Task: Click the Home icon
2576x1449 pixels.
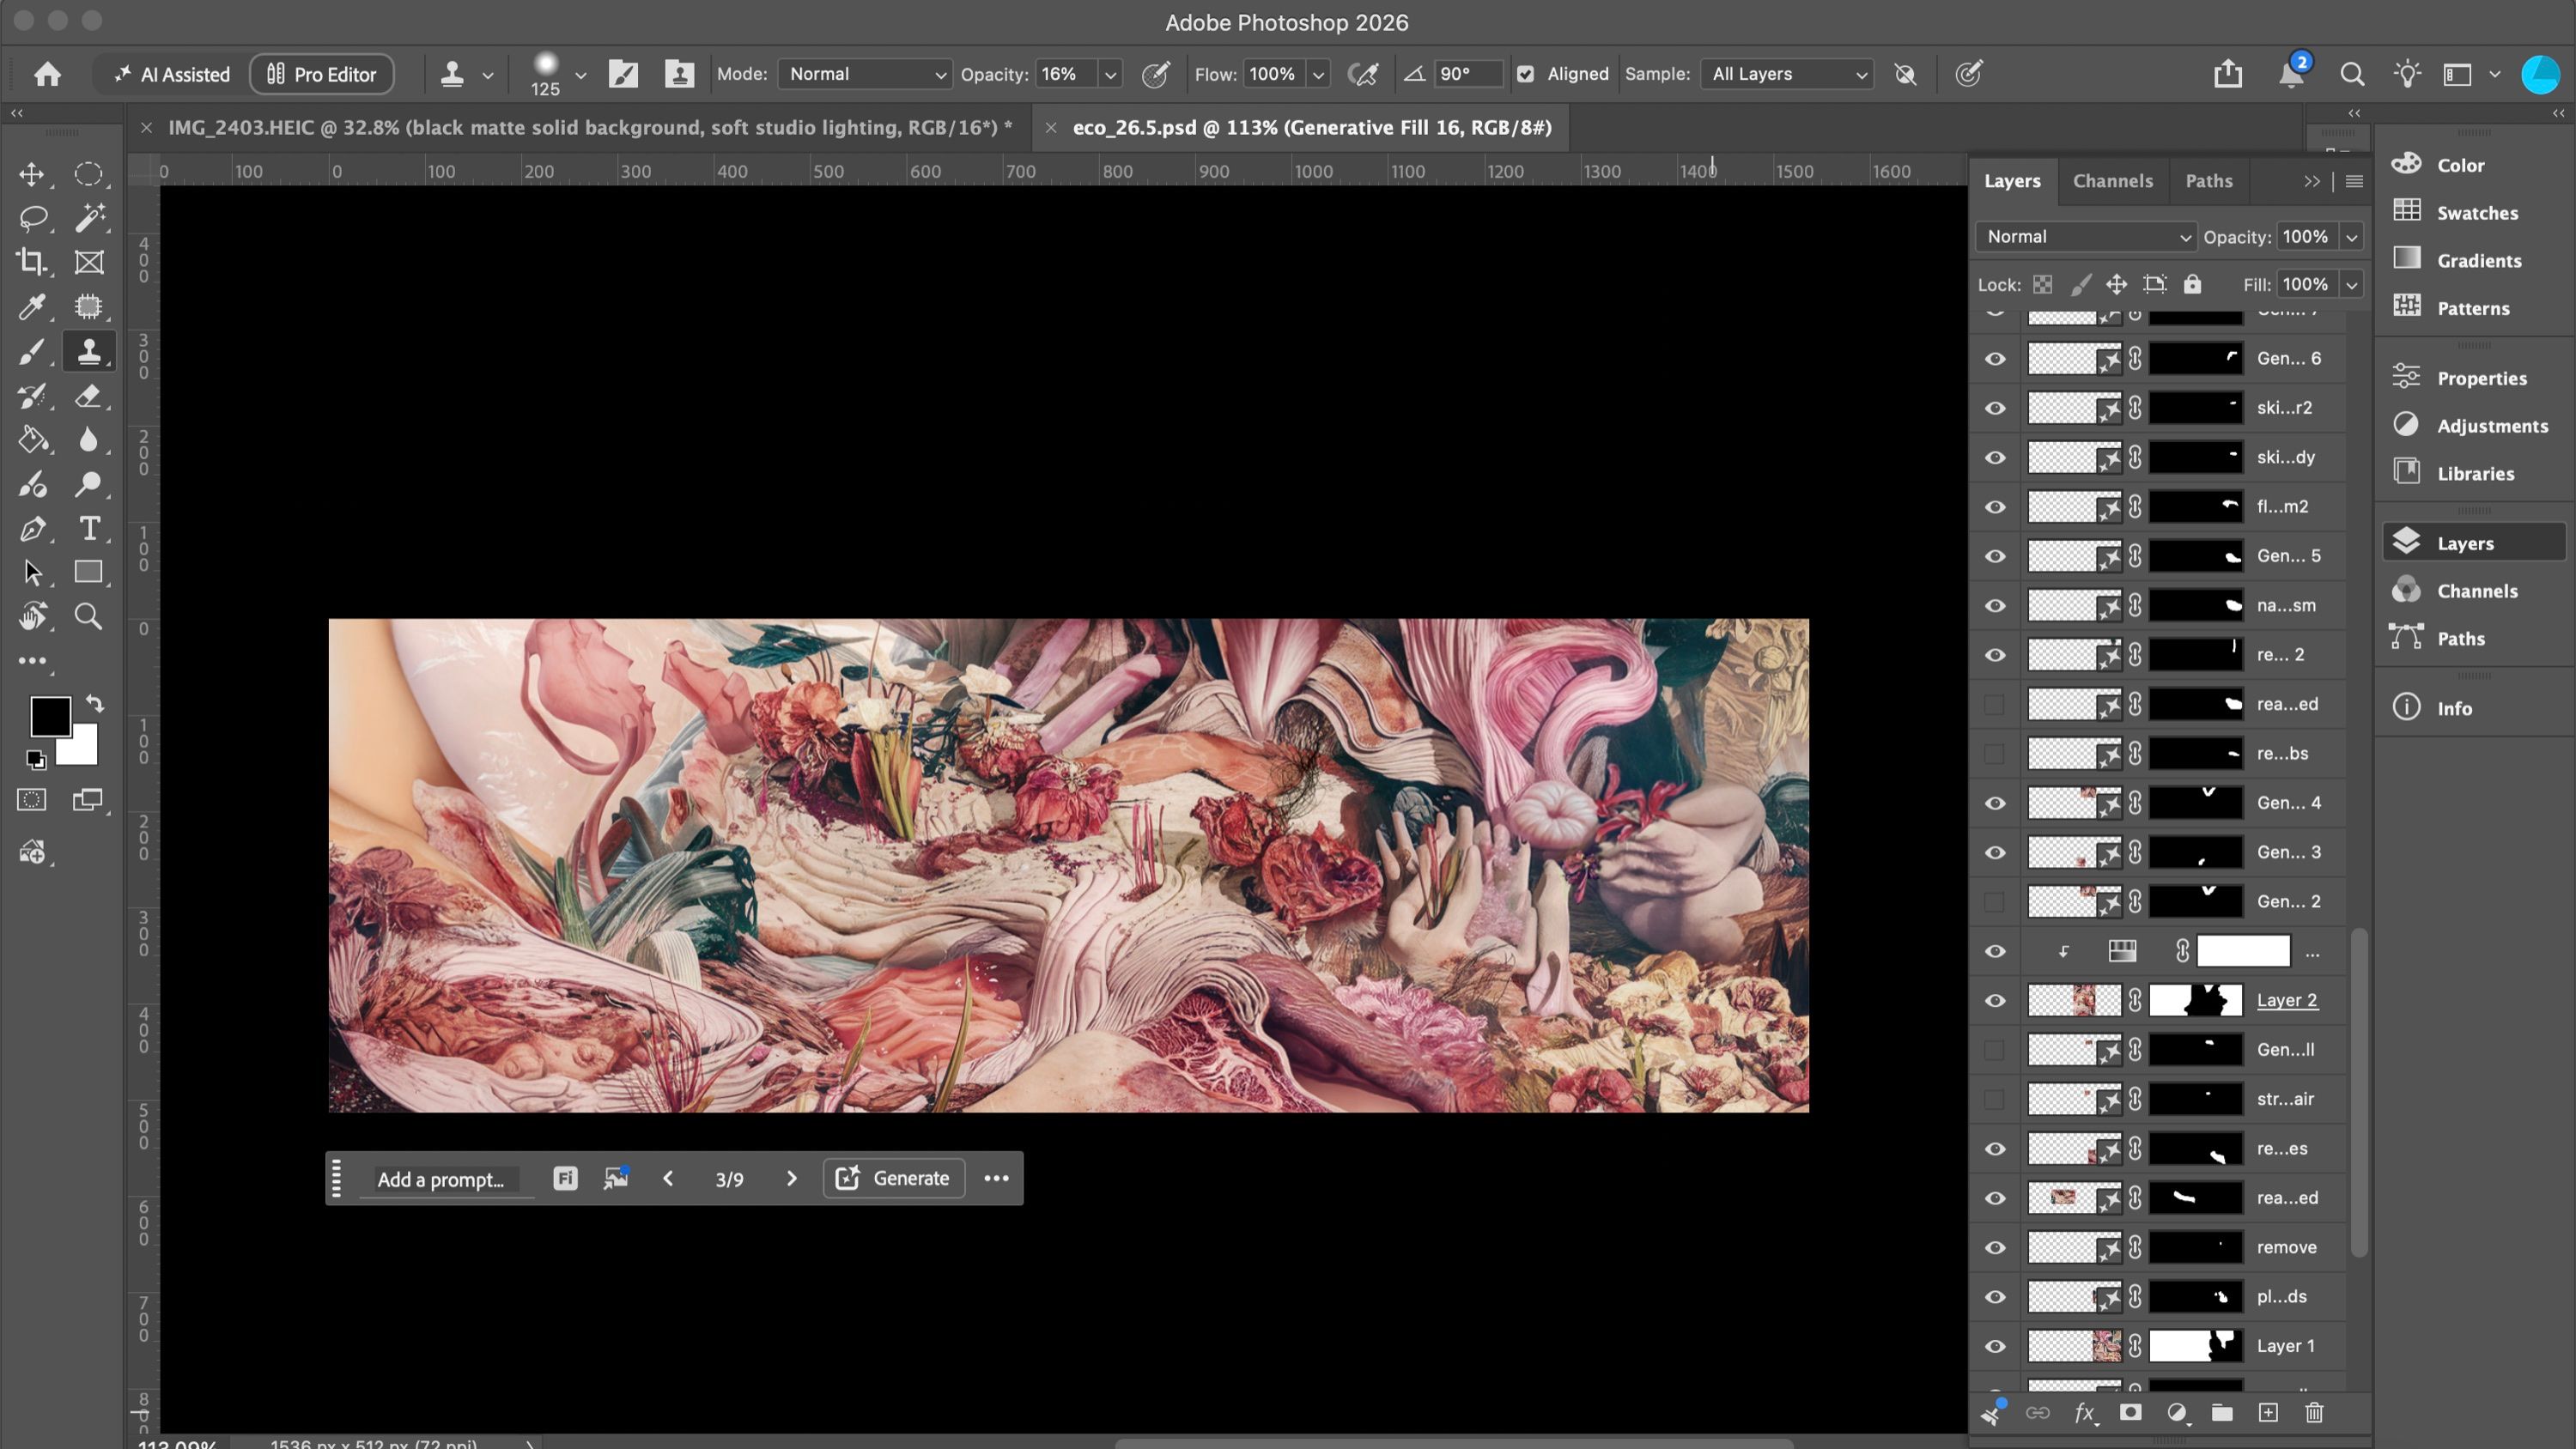Action: point(47,74)
